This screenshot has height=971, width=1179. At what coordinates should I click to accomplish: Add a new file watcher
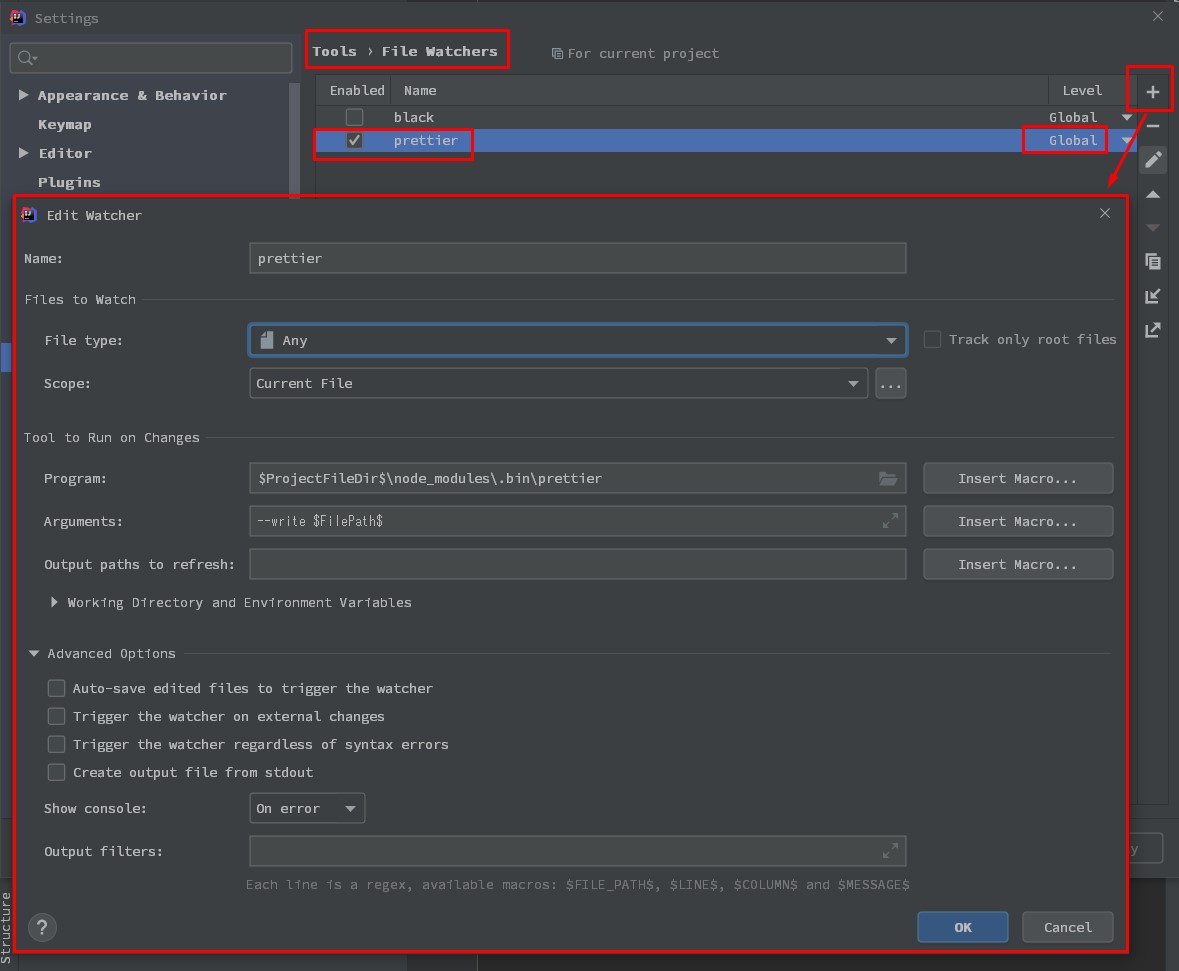1150,89
